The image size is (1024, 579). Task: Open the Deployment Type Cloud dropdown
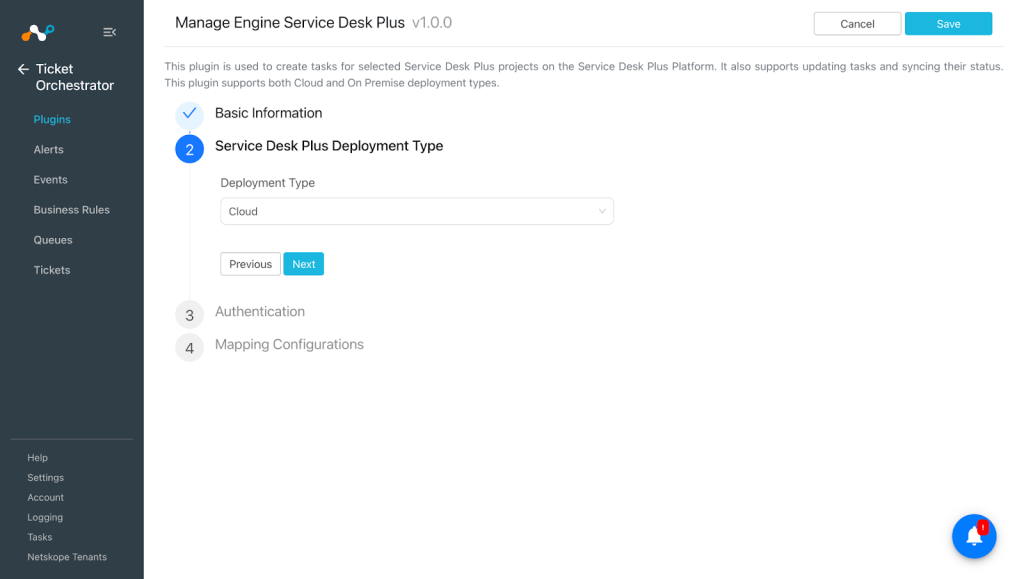coord(417,211)
